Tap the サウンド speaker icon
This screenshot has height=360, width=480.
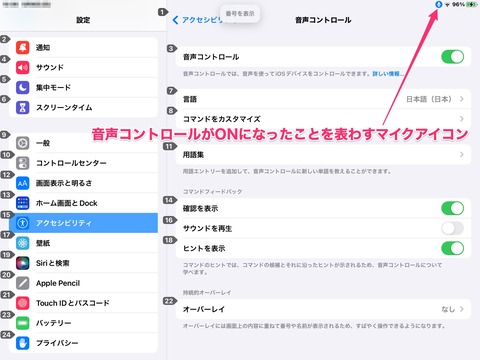pyautogui.click(x=23, y=67)
